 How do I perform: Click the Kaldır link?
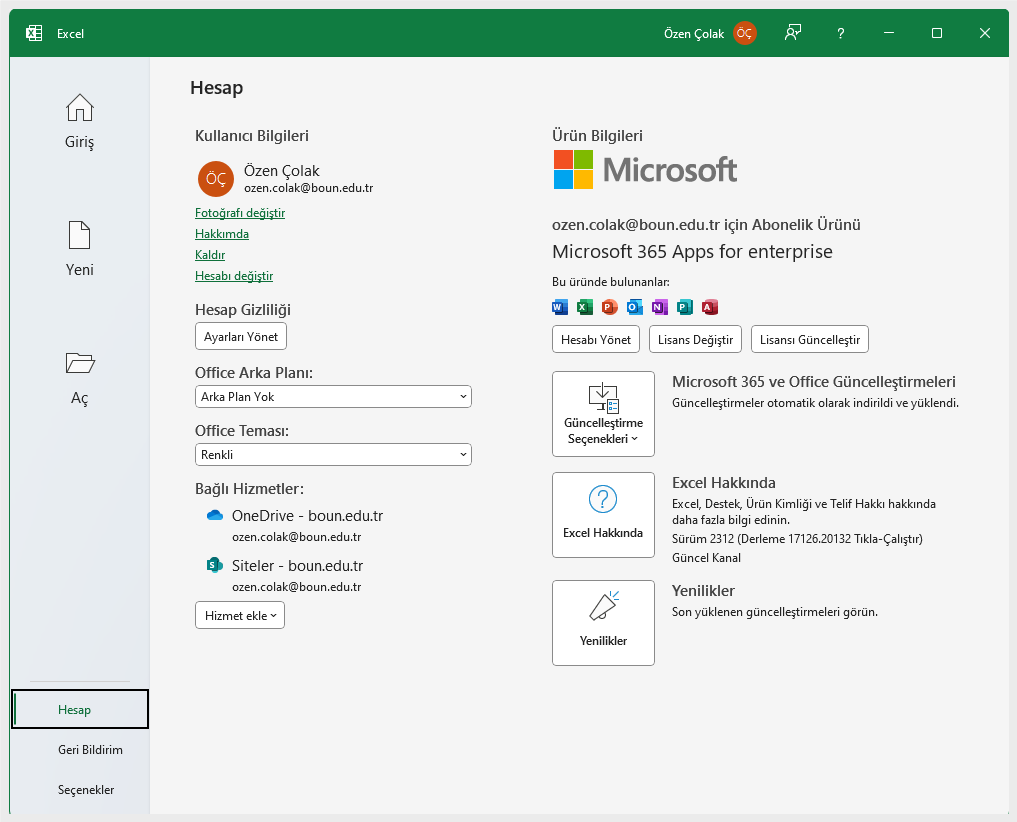click(x=210, y=255)
